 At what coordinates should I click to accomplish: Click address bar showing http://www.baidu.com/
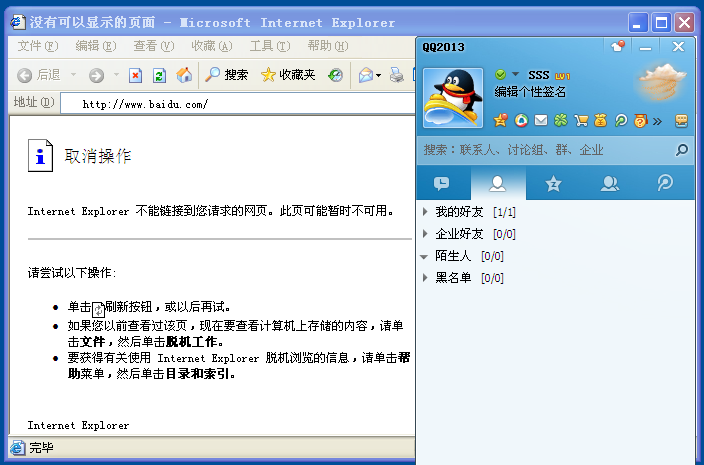pyautogui.click(x=238, y=104)
